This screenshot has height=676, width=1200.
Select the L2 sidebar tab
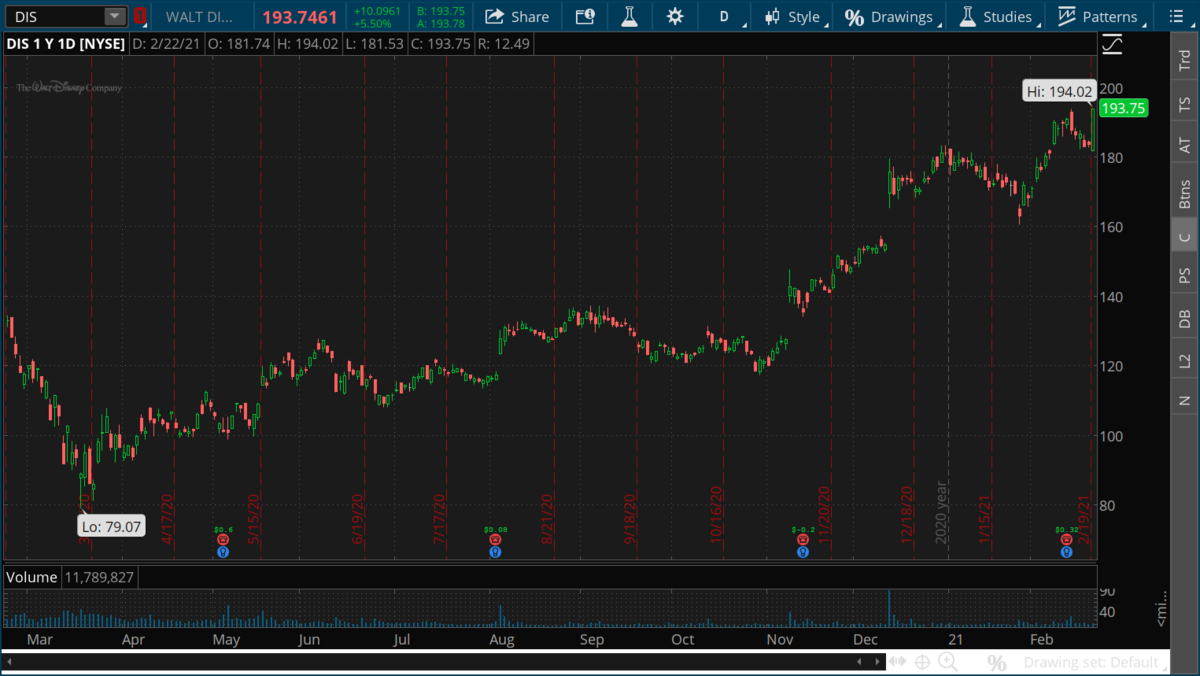[x=1185, y=360]
